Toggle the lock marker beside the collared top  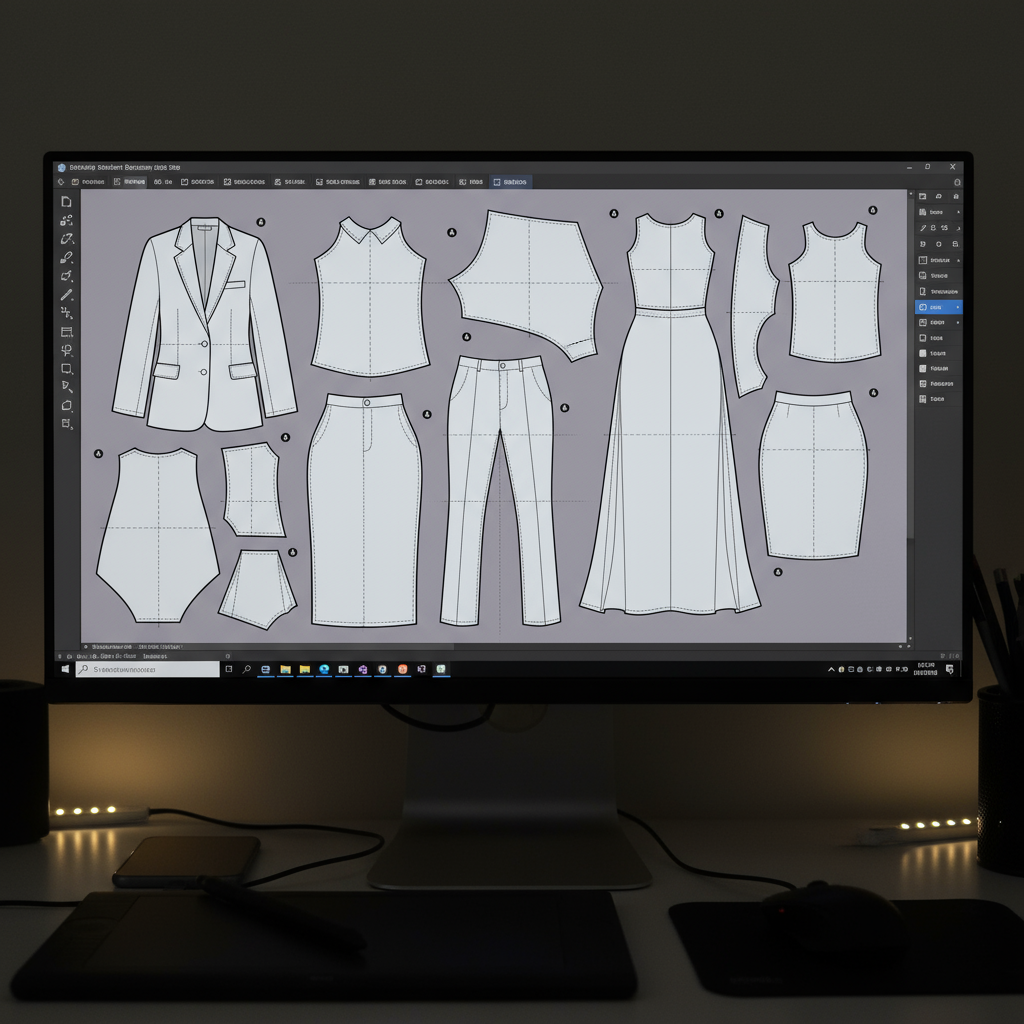[452, 232]
